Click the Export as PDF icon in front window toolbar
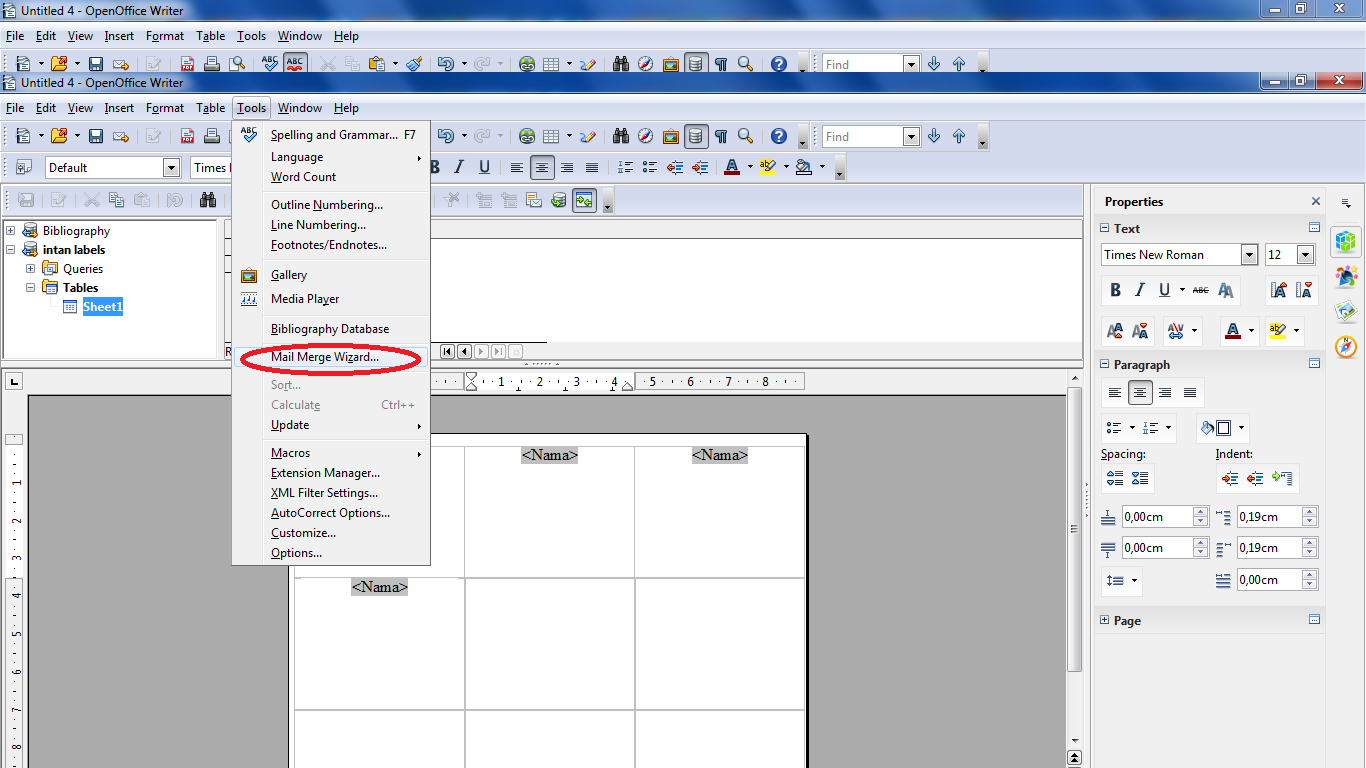The width and height of the screenshot is (1366, 768). click(187, 137)
